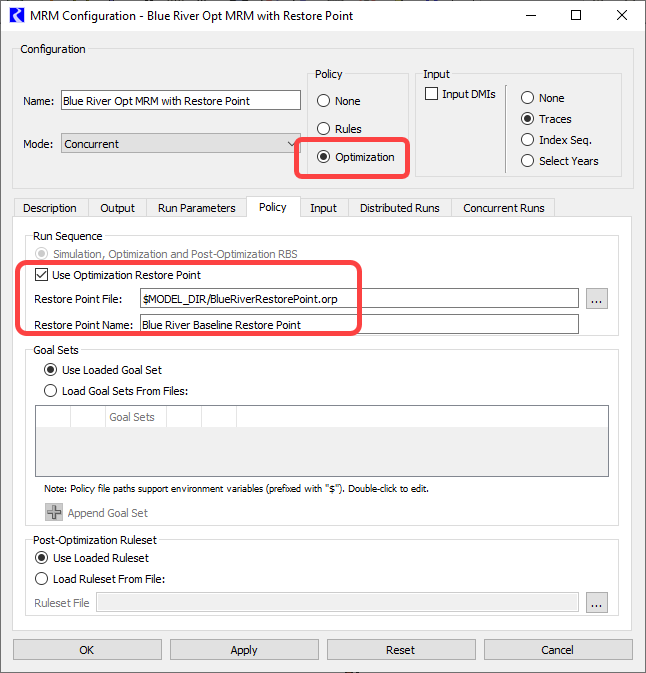Select the Rules policy radio button
The image size is (646, 673).
point(323,129)
